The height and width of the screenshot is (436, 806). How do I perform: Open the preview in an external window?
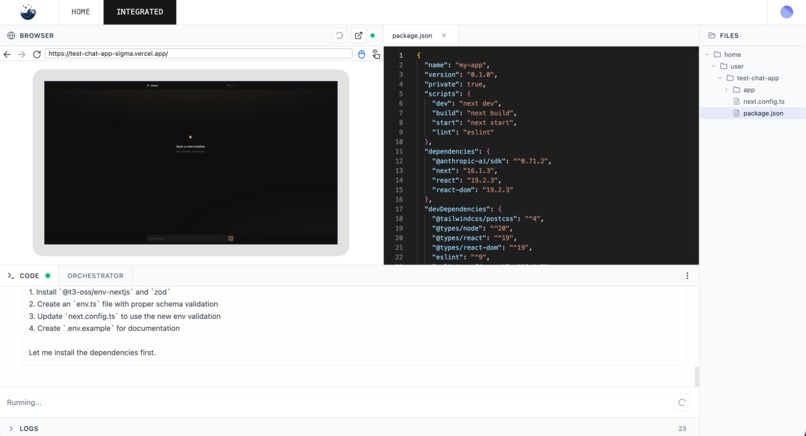click(x=358, y=35)
